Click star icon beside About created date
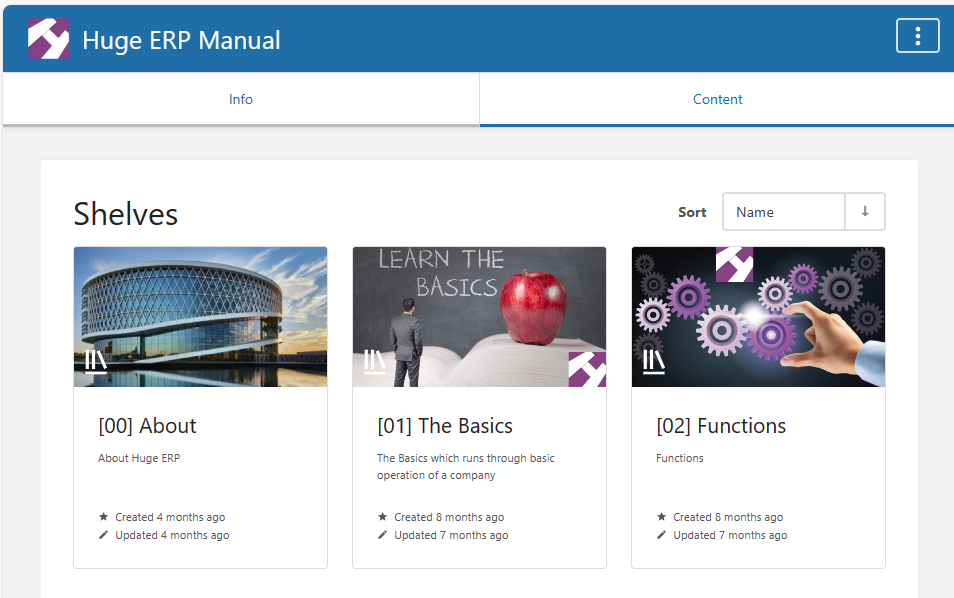The image size is (954, 598). [103, 517]
